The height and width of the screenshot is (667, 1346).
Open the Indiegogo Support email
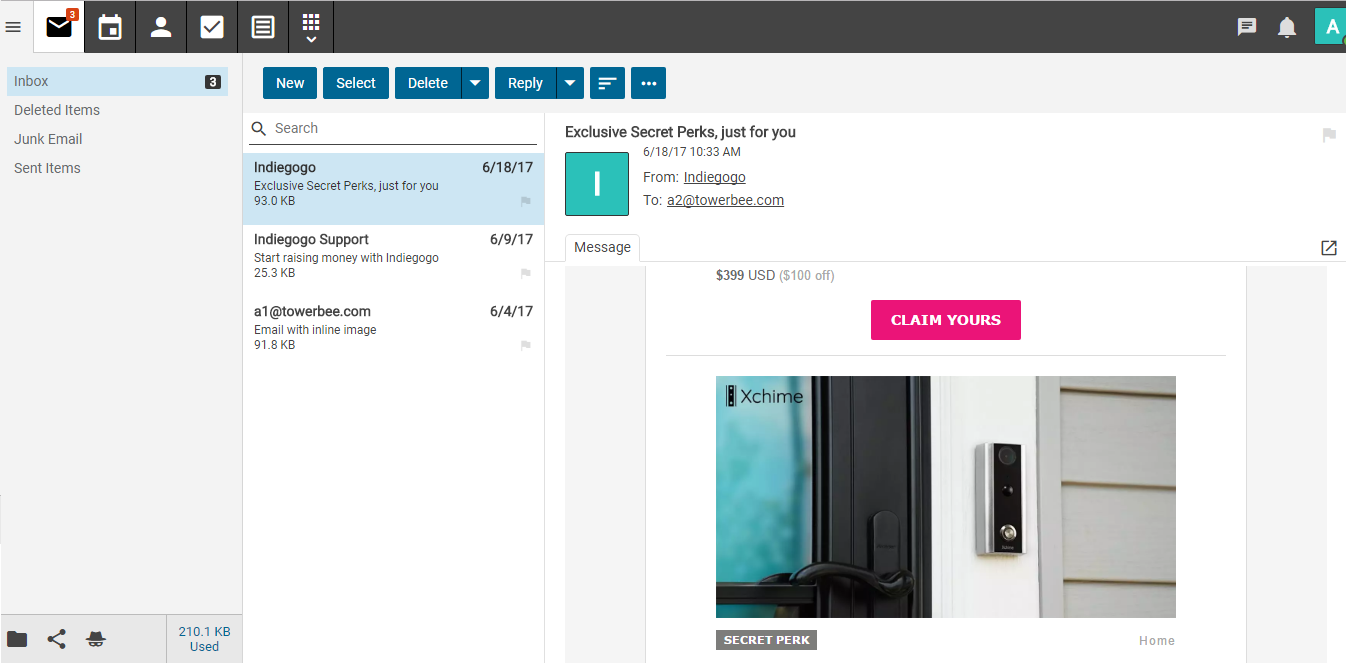[393, 260]
